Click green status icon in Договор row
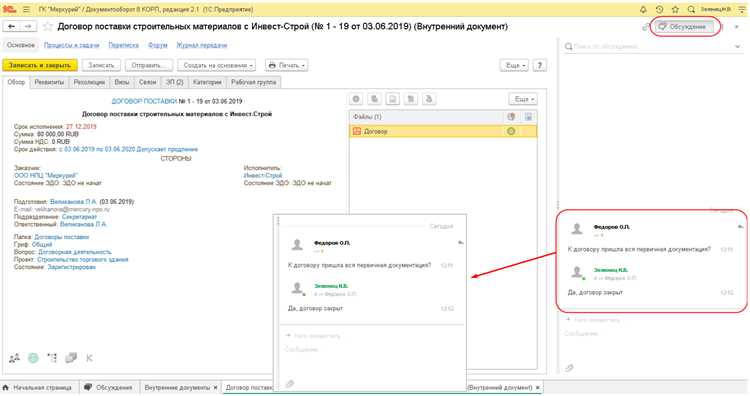Viewport: 750px width, 396px height. coord(511,131)
